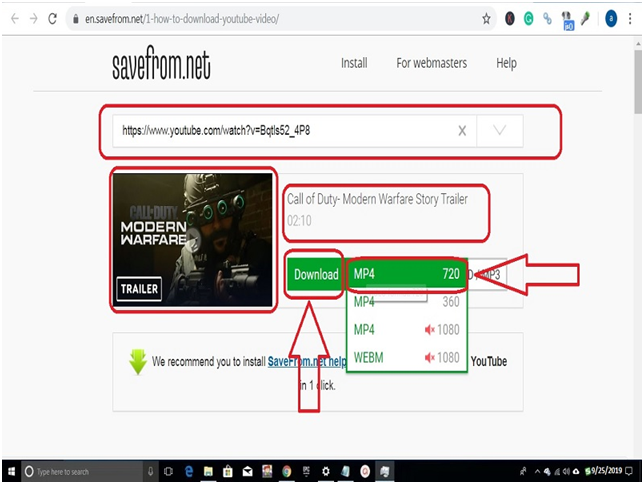
Task: Click the savefrom.net logo
Action: (x=161, y=65)
